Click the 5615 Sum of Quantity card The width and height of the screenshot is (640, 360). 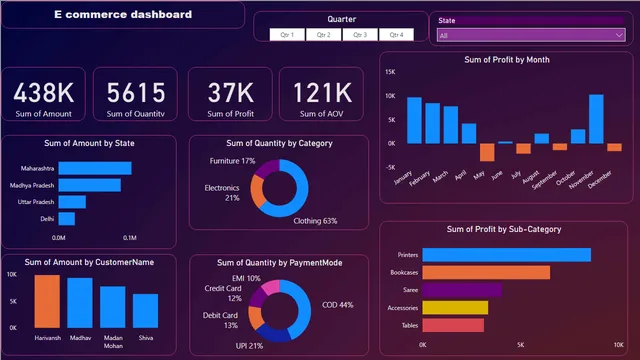136,94
